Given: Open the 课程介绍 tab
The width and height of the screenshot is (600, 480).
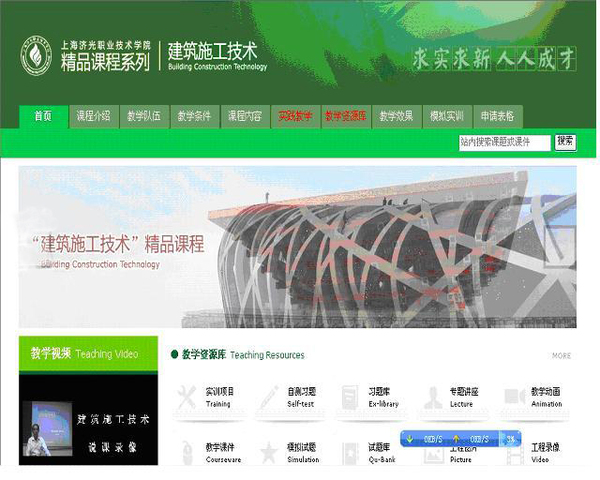Looking at the screenshot, I should click(x=93, y=116).
